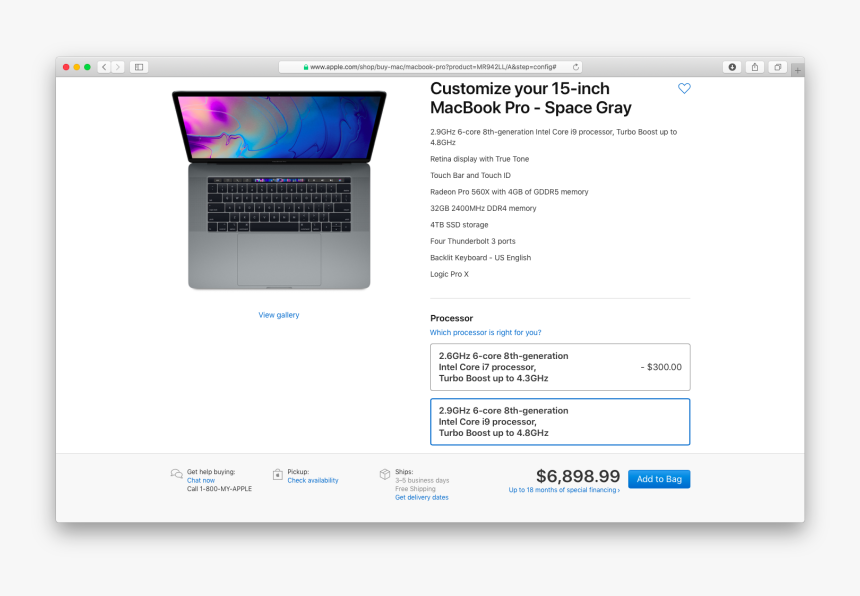This screenshot has height=596, width=860.
Task: Open the View gallery link
Action: tap(279, 315)
